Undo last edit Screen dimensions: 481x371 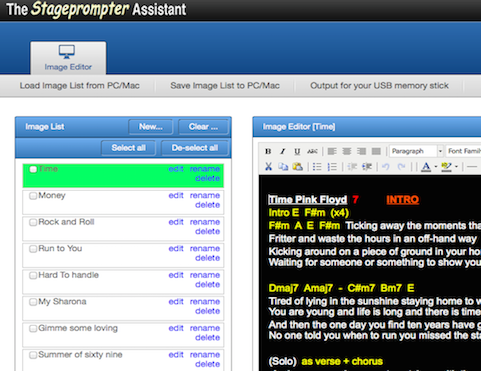[386, 166]
